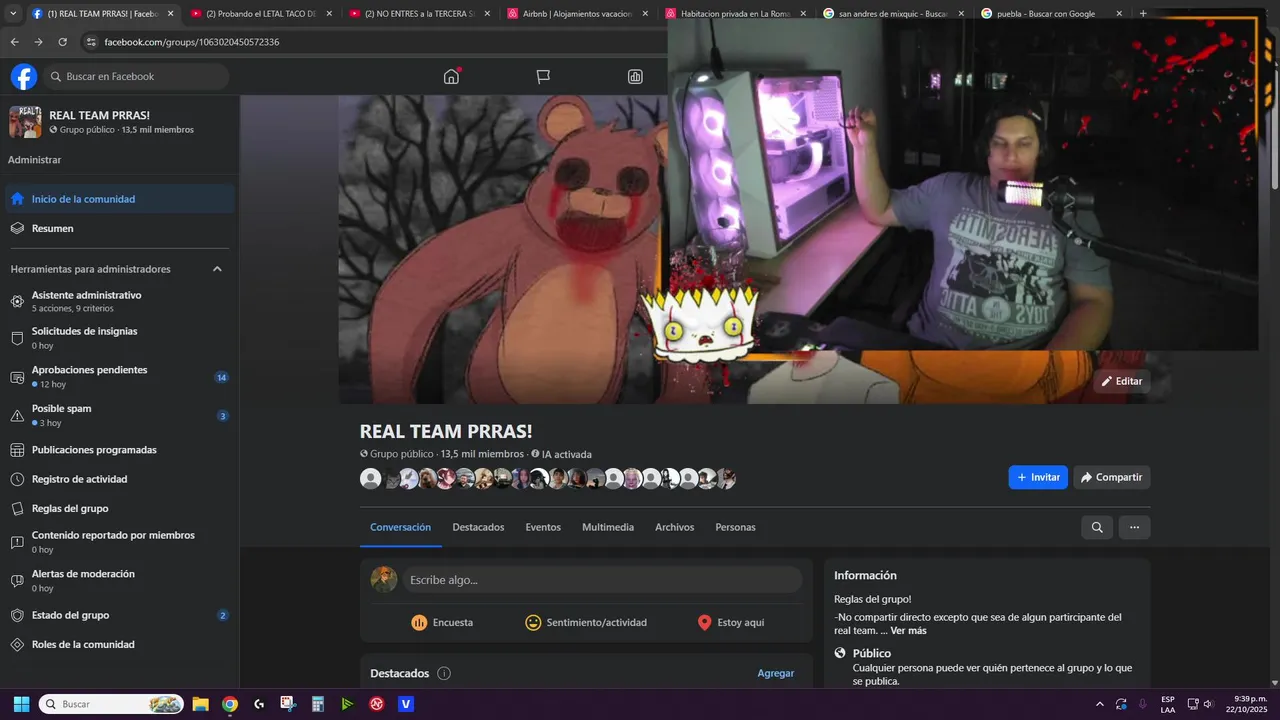Screen dimensions: 1280x720
Task: Click the Buscar en Facebook search box
Action: [135, 77]
